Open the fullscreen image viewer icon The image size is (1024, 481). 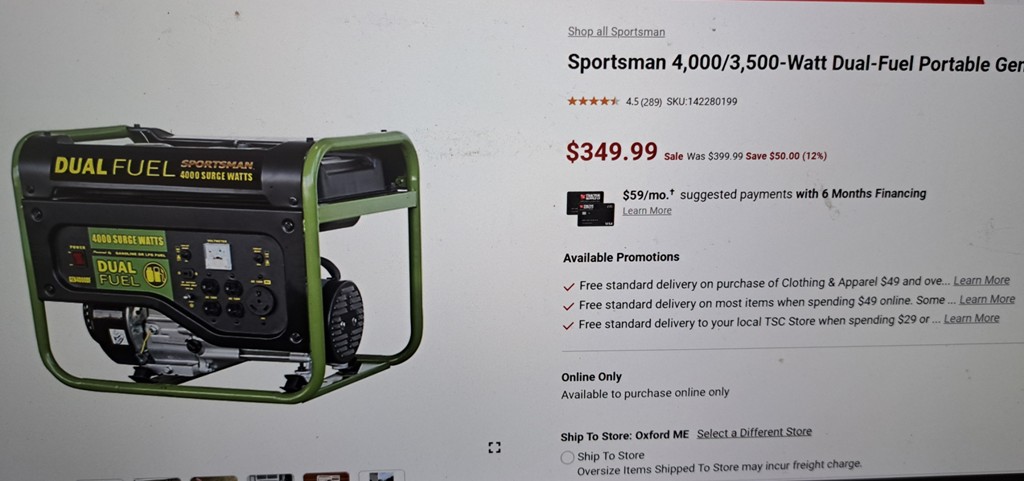click(x=494, y=447)
